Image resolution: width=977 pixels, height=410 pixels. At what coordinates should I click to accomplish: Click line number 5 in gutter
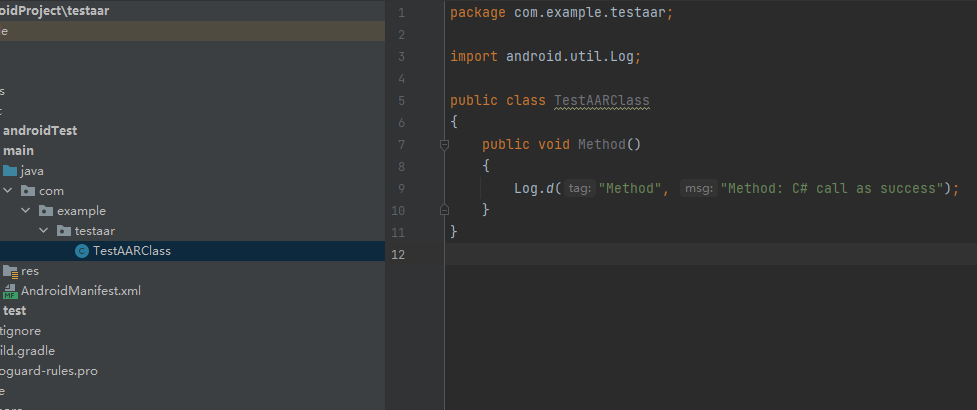(x=401, y=100)
